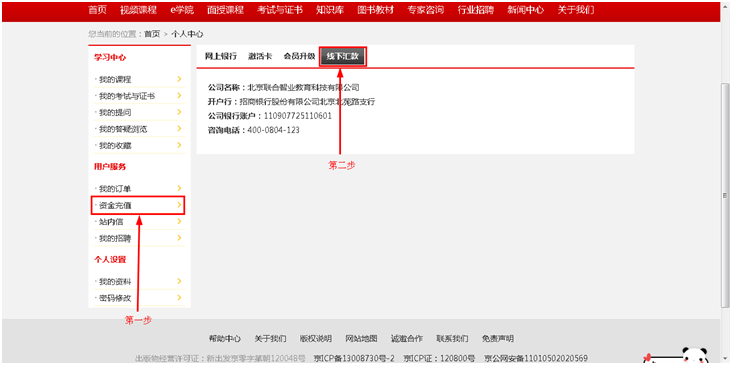Click the 京ICP备13008730号-2 footer text
732x365 pixels.
tap(354, 358)
